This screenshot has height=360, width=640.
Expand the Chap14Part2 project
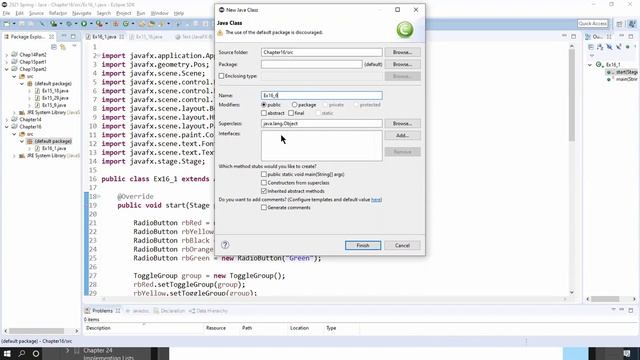pyautogui.click(x=7, y=55)
